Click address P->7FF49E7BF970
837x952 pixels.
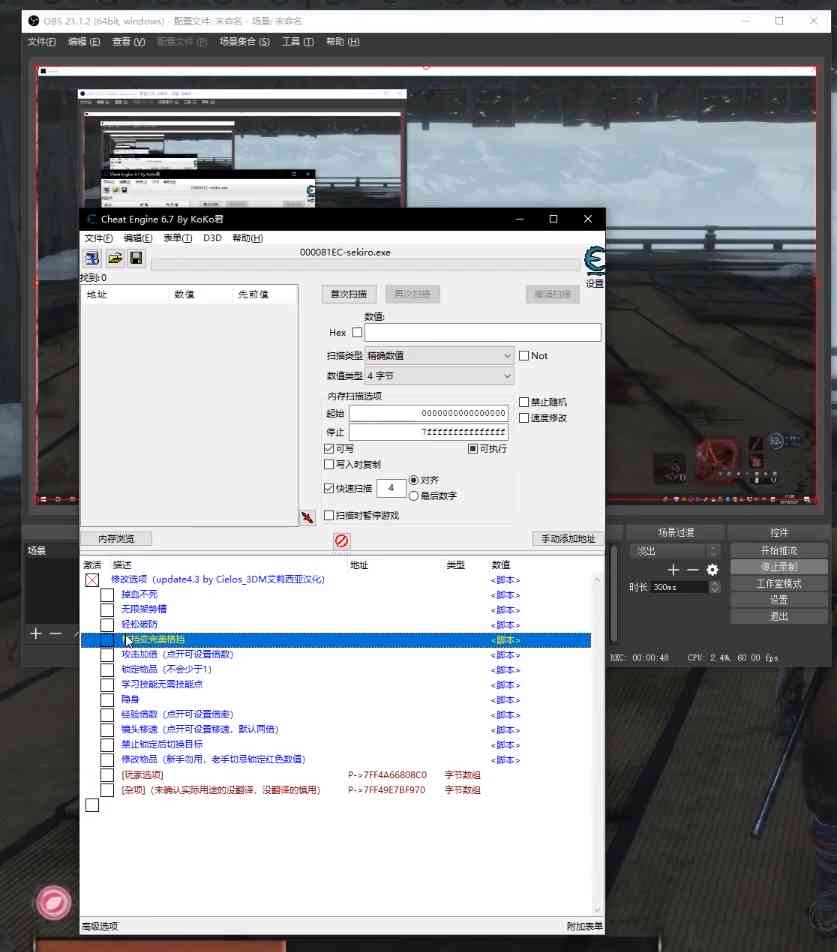pos(387,790)
